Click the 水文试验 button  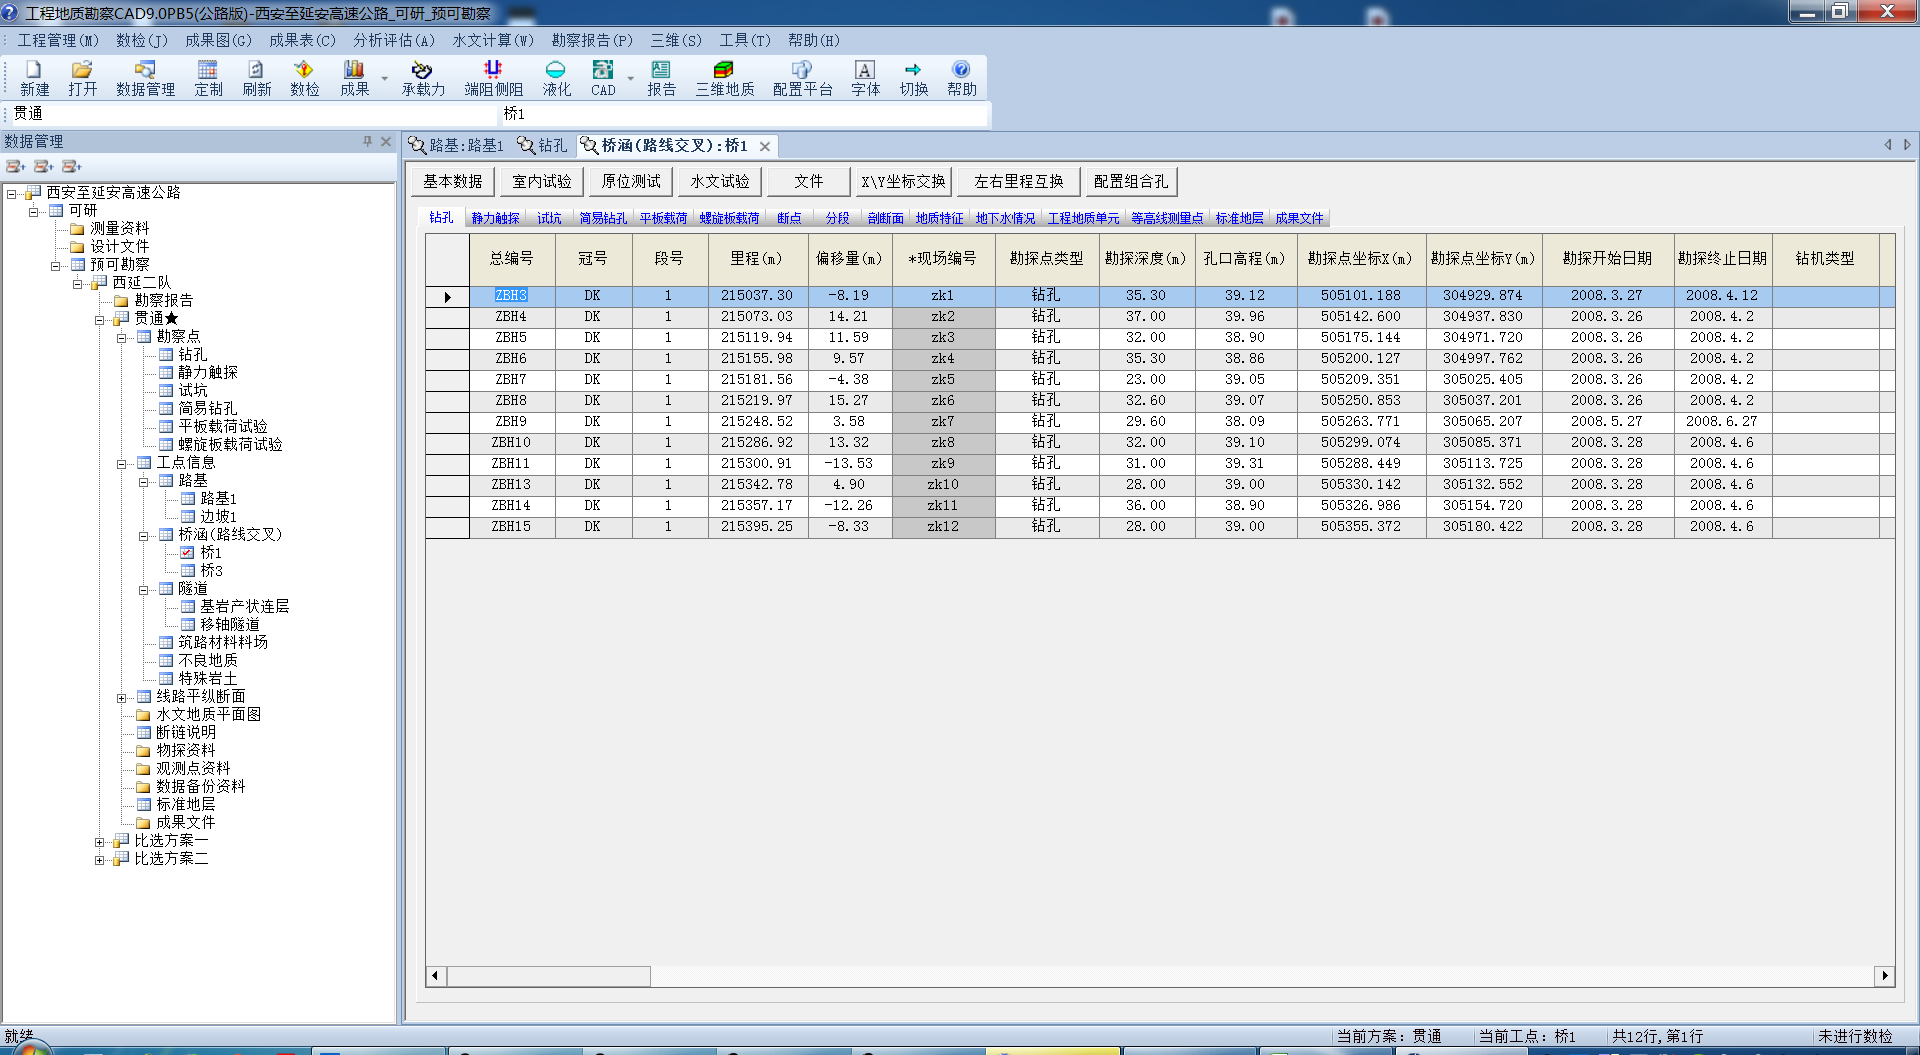point(720,181)
